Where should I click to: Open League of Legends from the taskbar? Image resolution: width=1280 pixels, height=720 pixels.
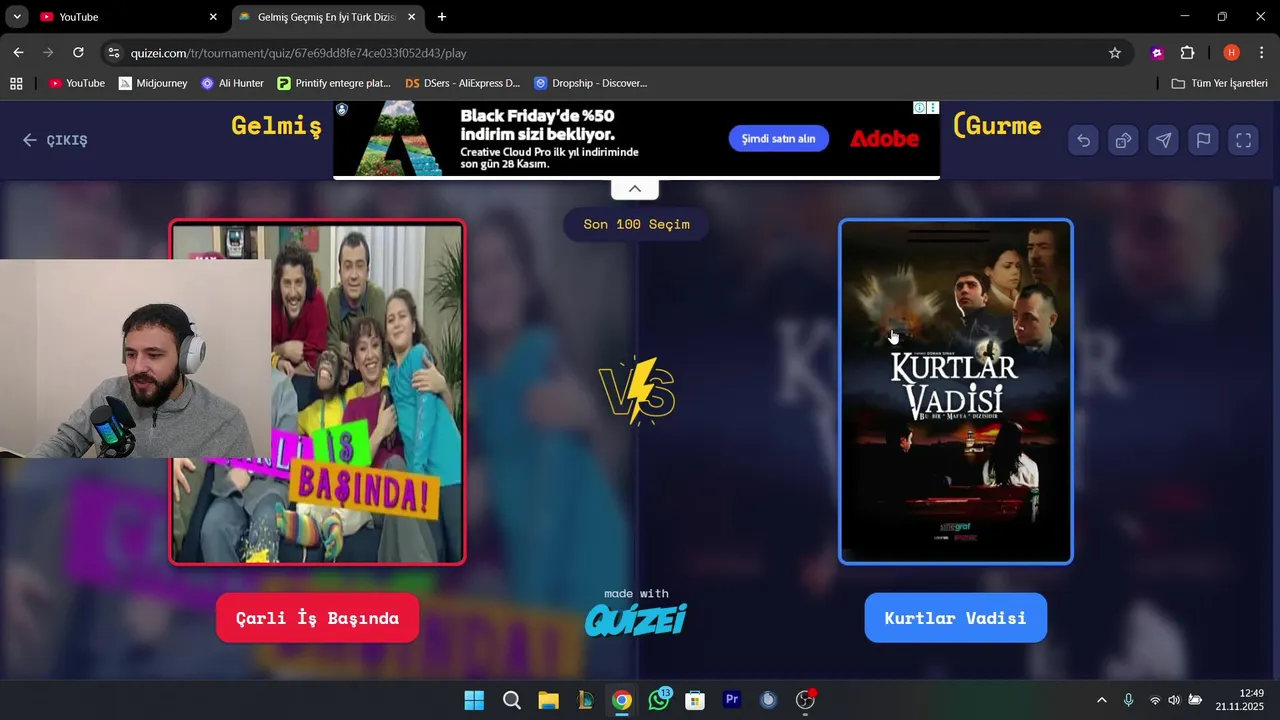(x=585, y=700)
